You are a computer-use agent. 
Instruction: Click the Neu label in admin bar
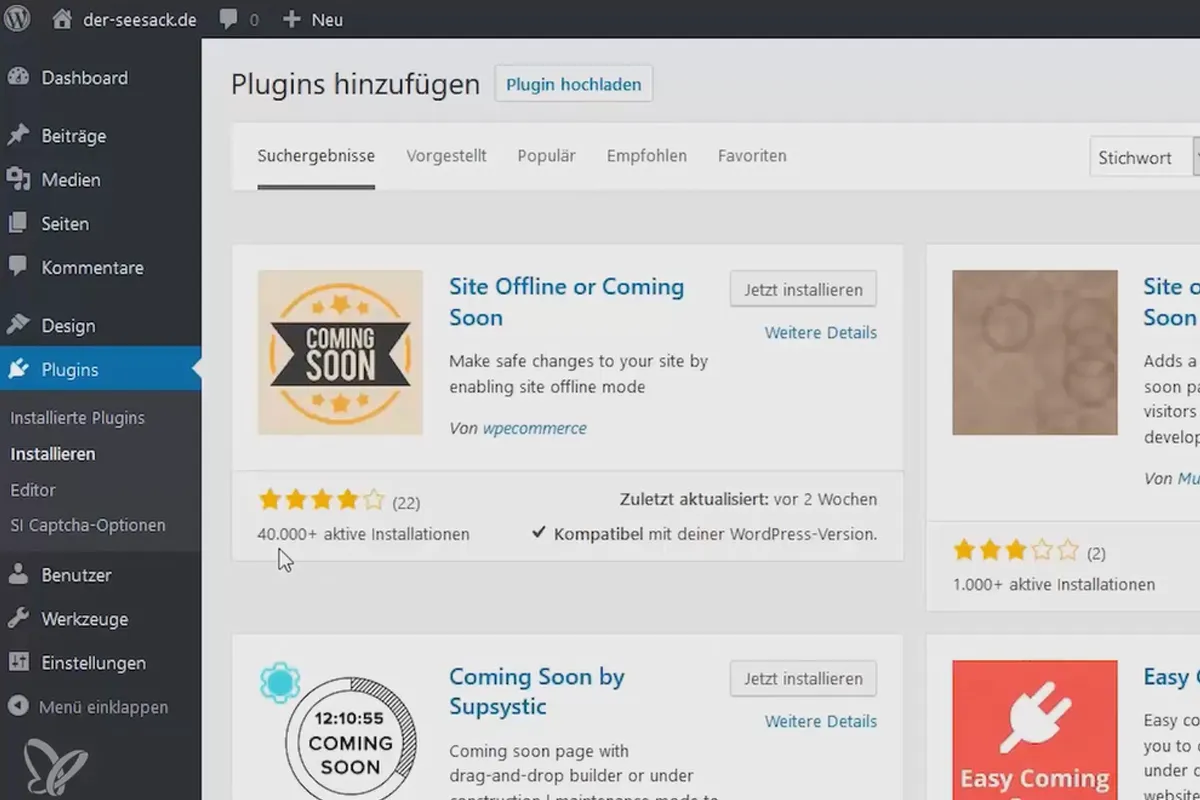pos(327,20)
